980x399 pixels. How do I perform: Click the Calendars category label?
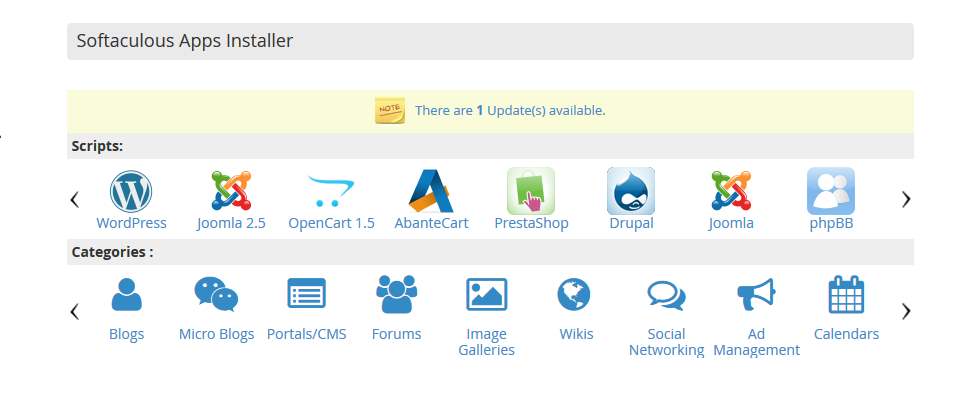(846, 335)
